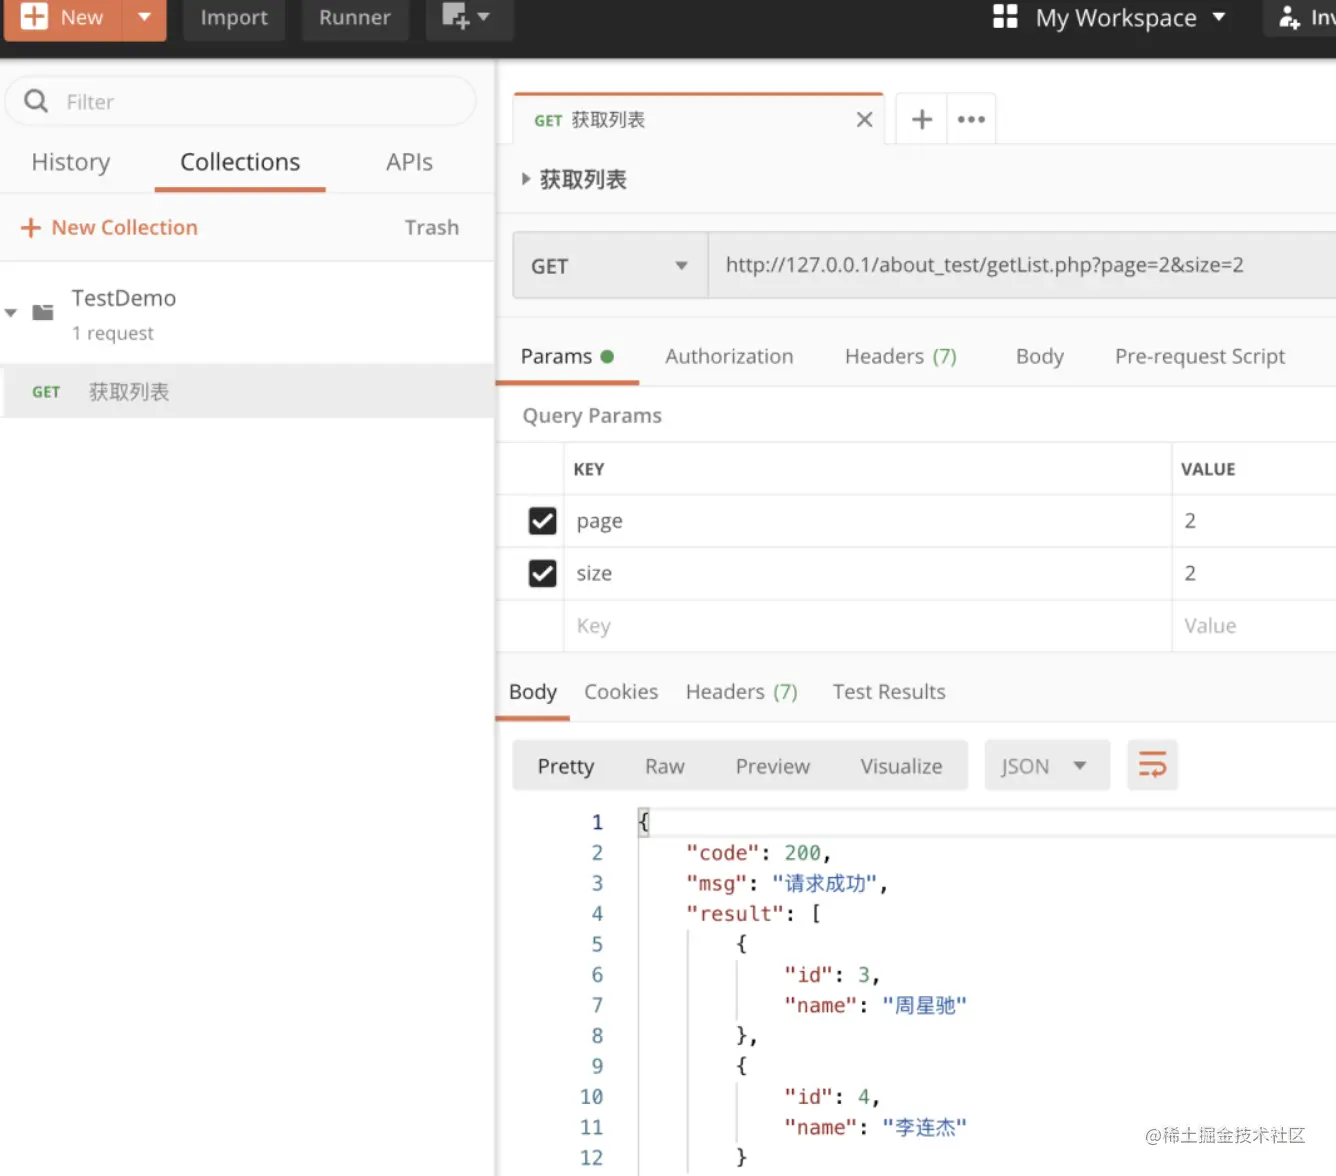Screen dimensions: 1336x1176
Task: Click the invite user icon
Action: pos(1290,17)
